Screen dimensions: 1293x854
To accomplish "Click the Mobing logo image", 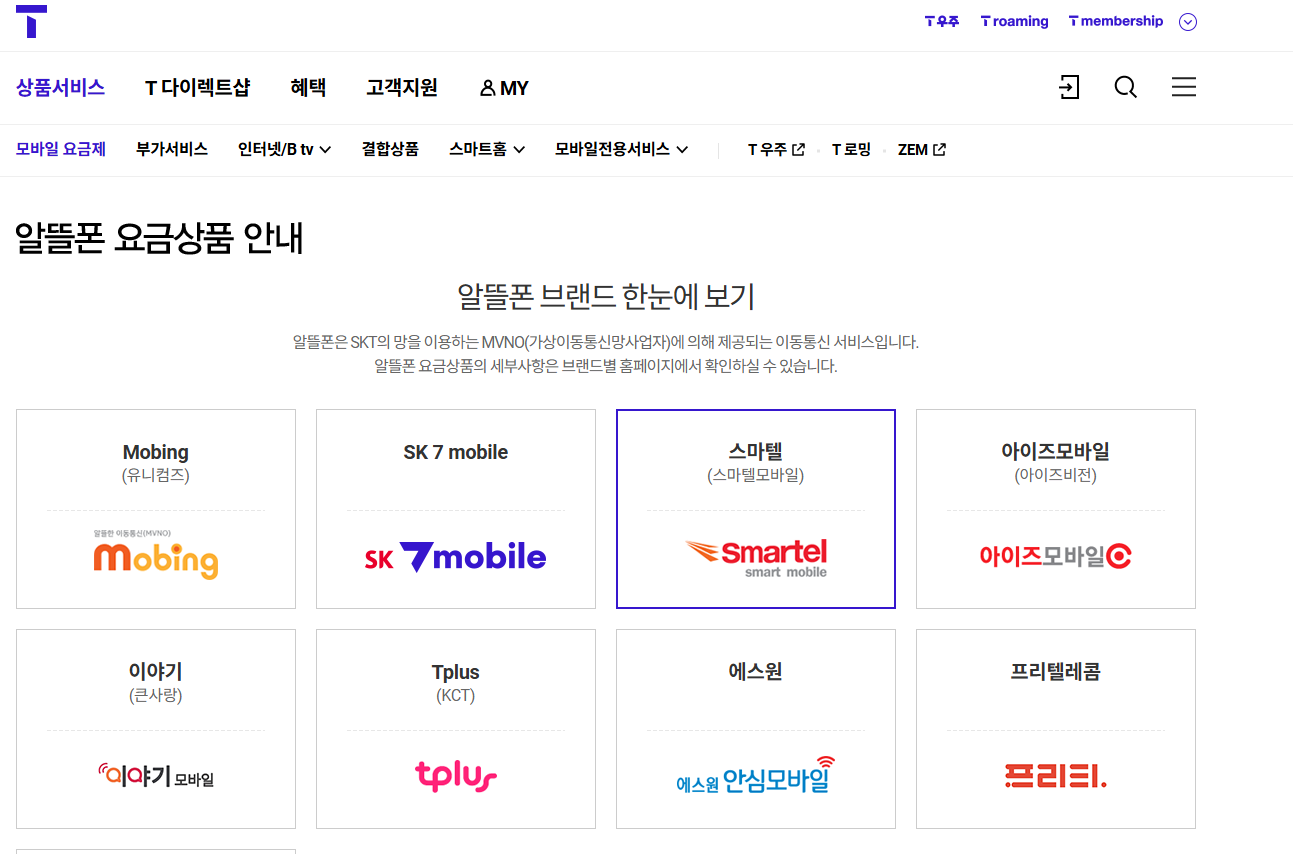I will click(x=156, y=555).
